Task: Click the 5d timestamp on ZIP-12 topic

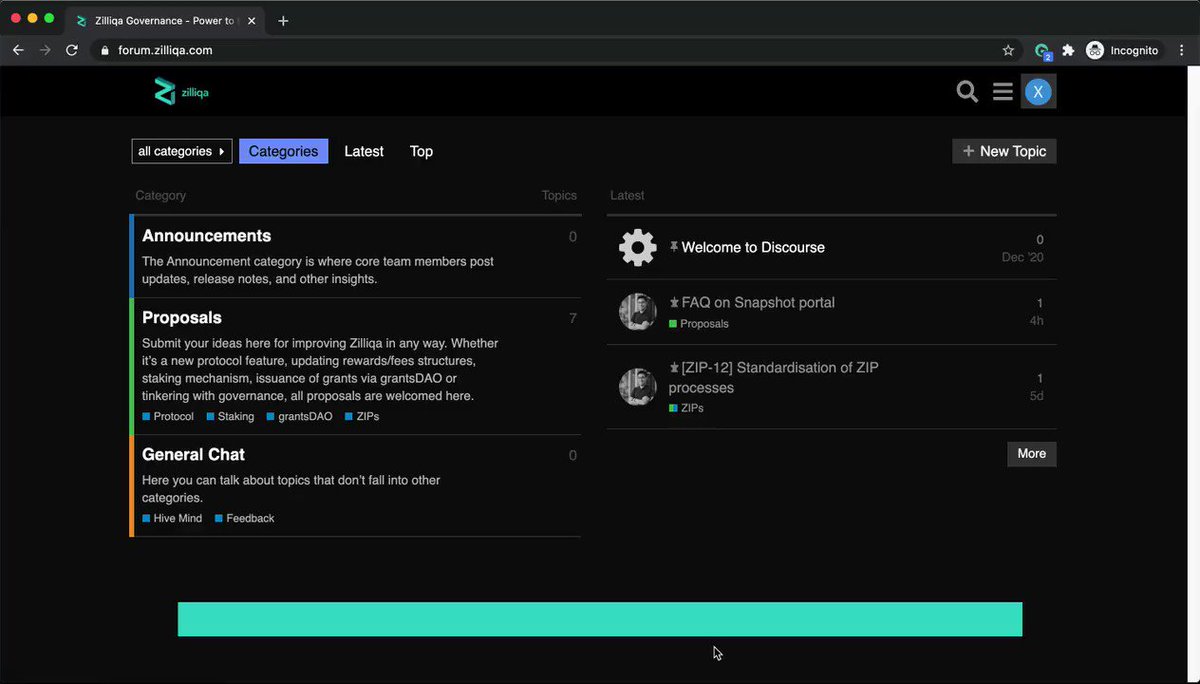Action: click(1037, 396)
